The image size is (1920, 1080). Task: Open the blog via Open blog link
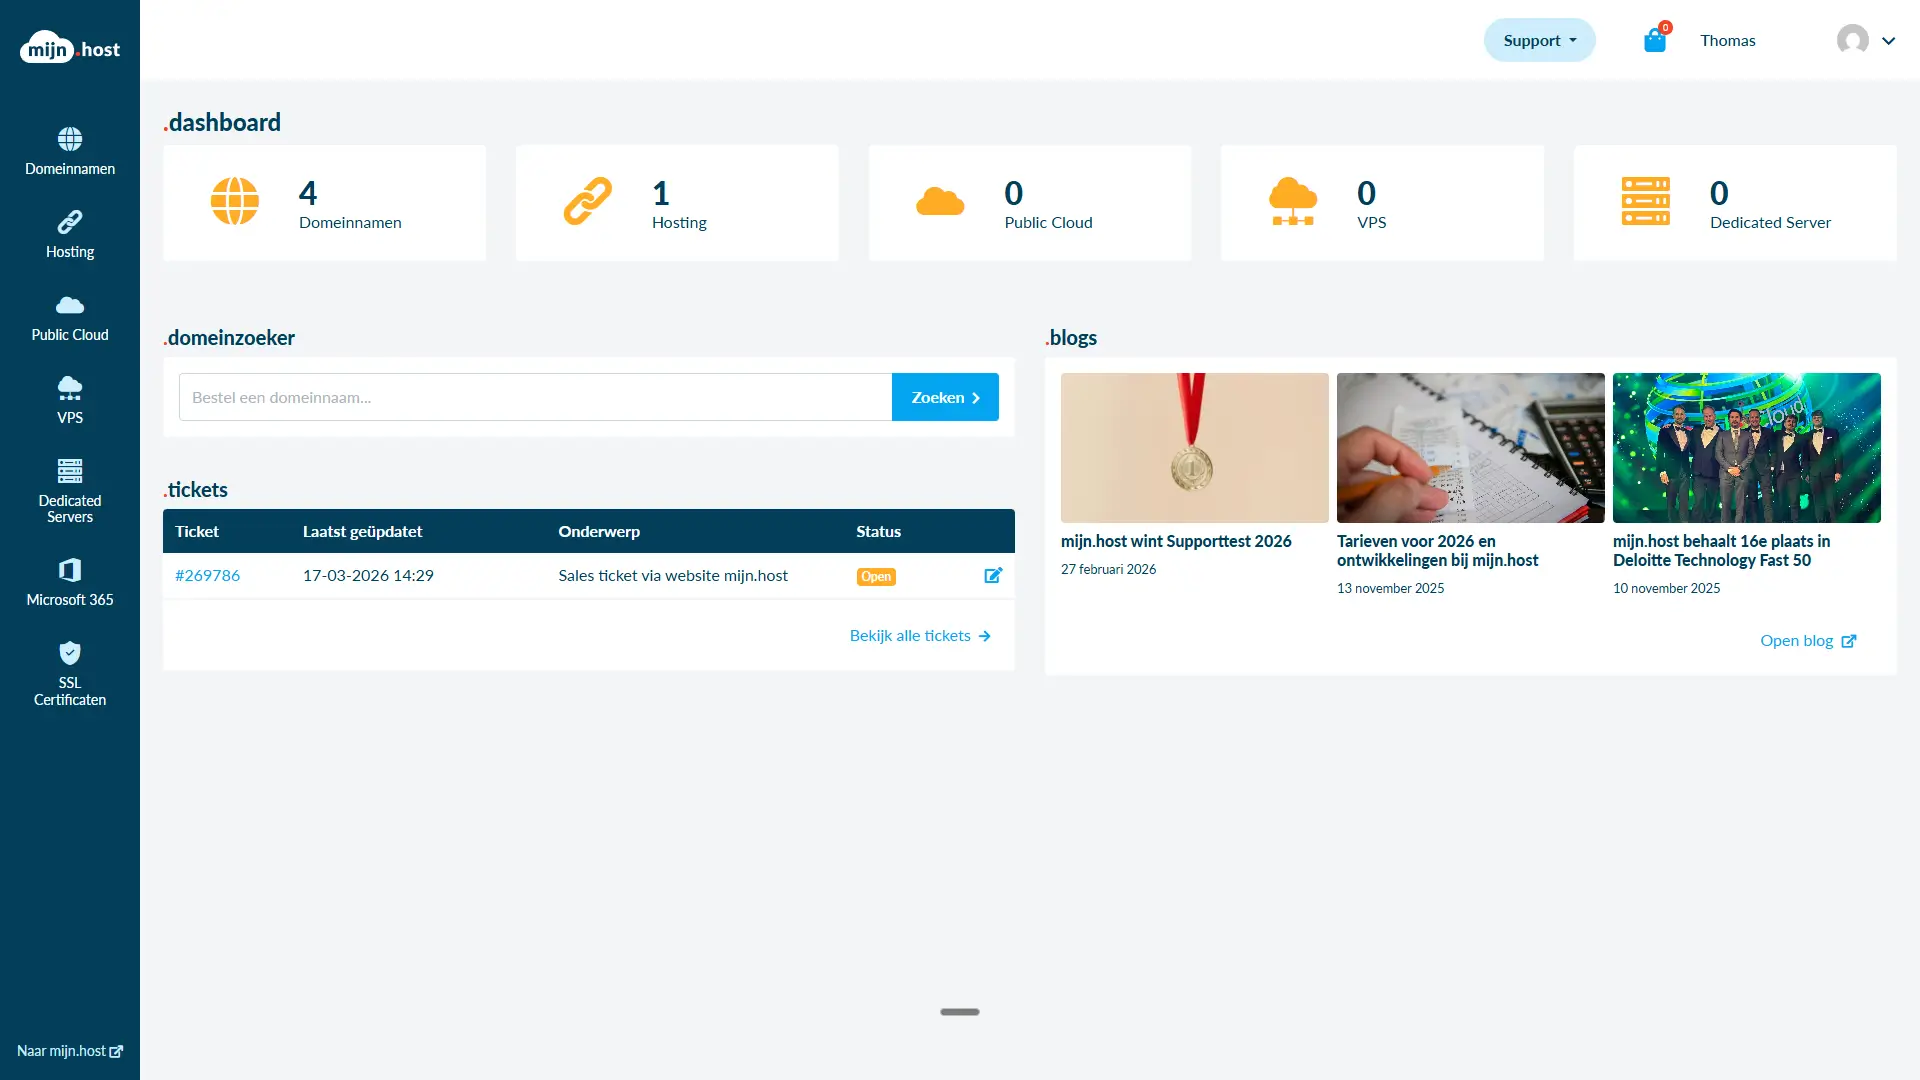[x=1808, y=640]
